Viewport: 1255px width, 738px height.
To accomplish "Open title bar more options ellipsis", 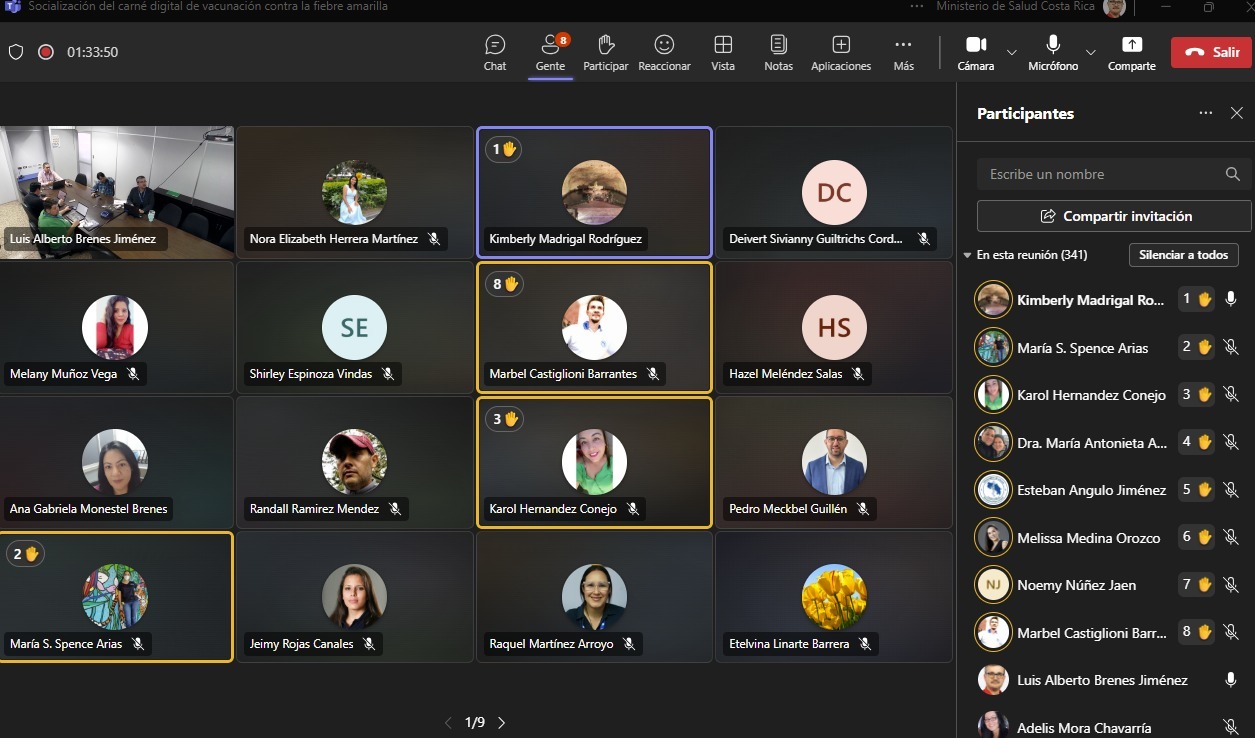I will point(917,7).
